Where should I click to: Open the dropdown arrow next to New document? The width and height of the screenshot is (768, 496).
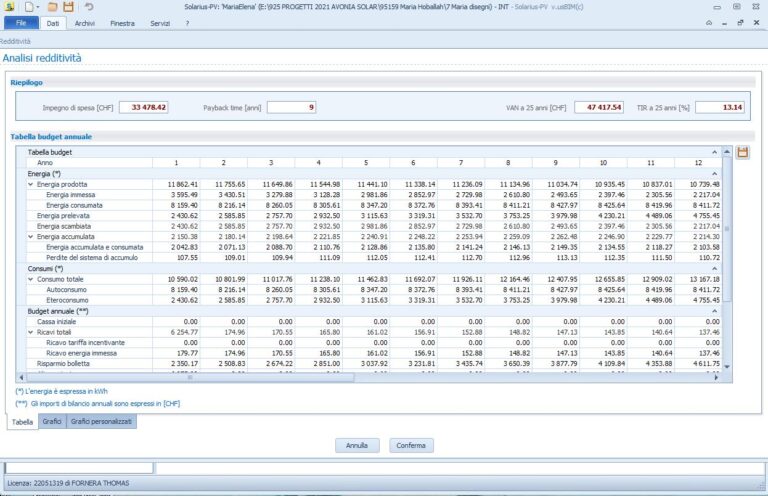pyautogui.click(x=38, y=7)
